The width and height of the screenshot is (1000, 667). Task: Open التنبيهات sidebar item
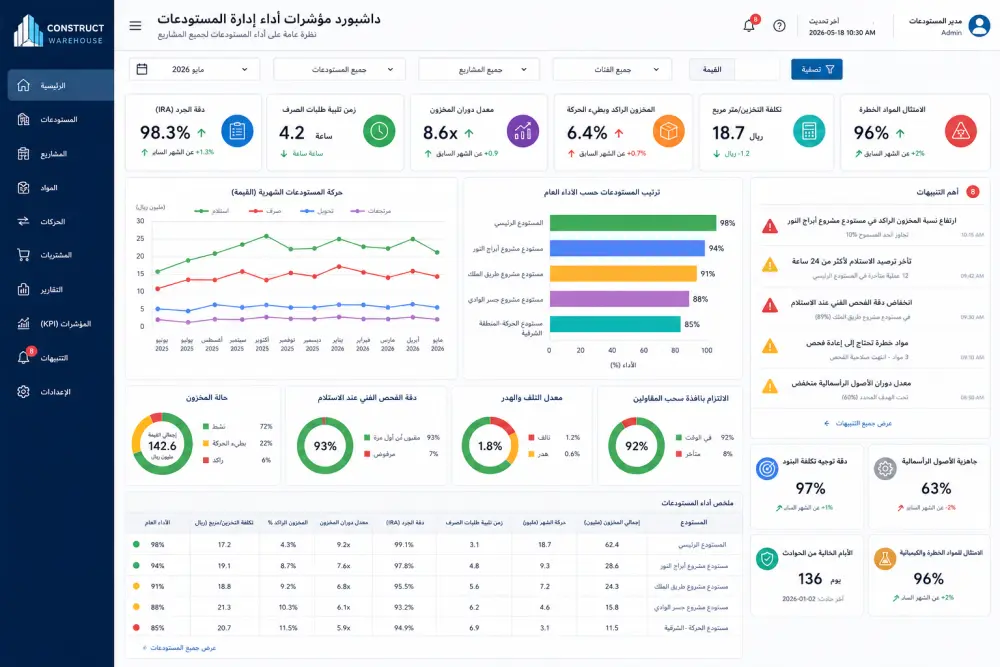(61, 358)
